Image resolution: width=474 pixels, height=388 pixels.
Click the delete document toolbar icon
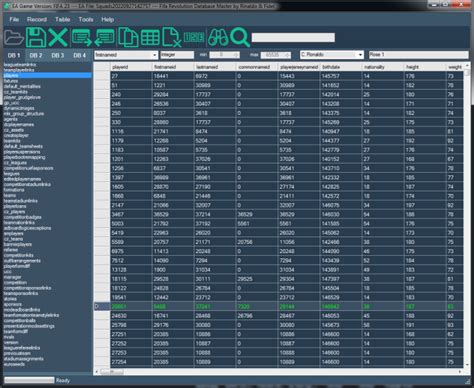[x=172, y=37]
